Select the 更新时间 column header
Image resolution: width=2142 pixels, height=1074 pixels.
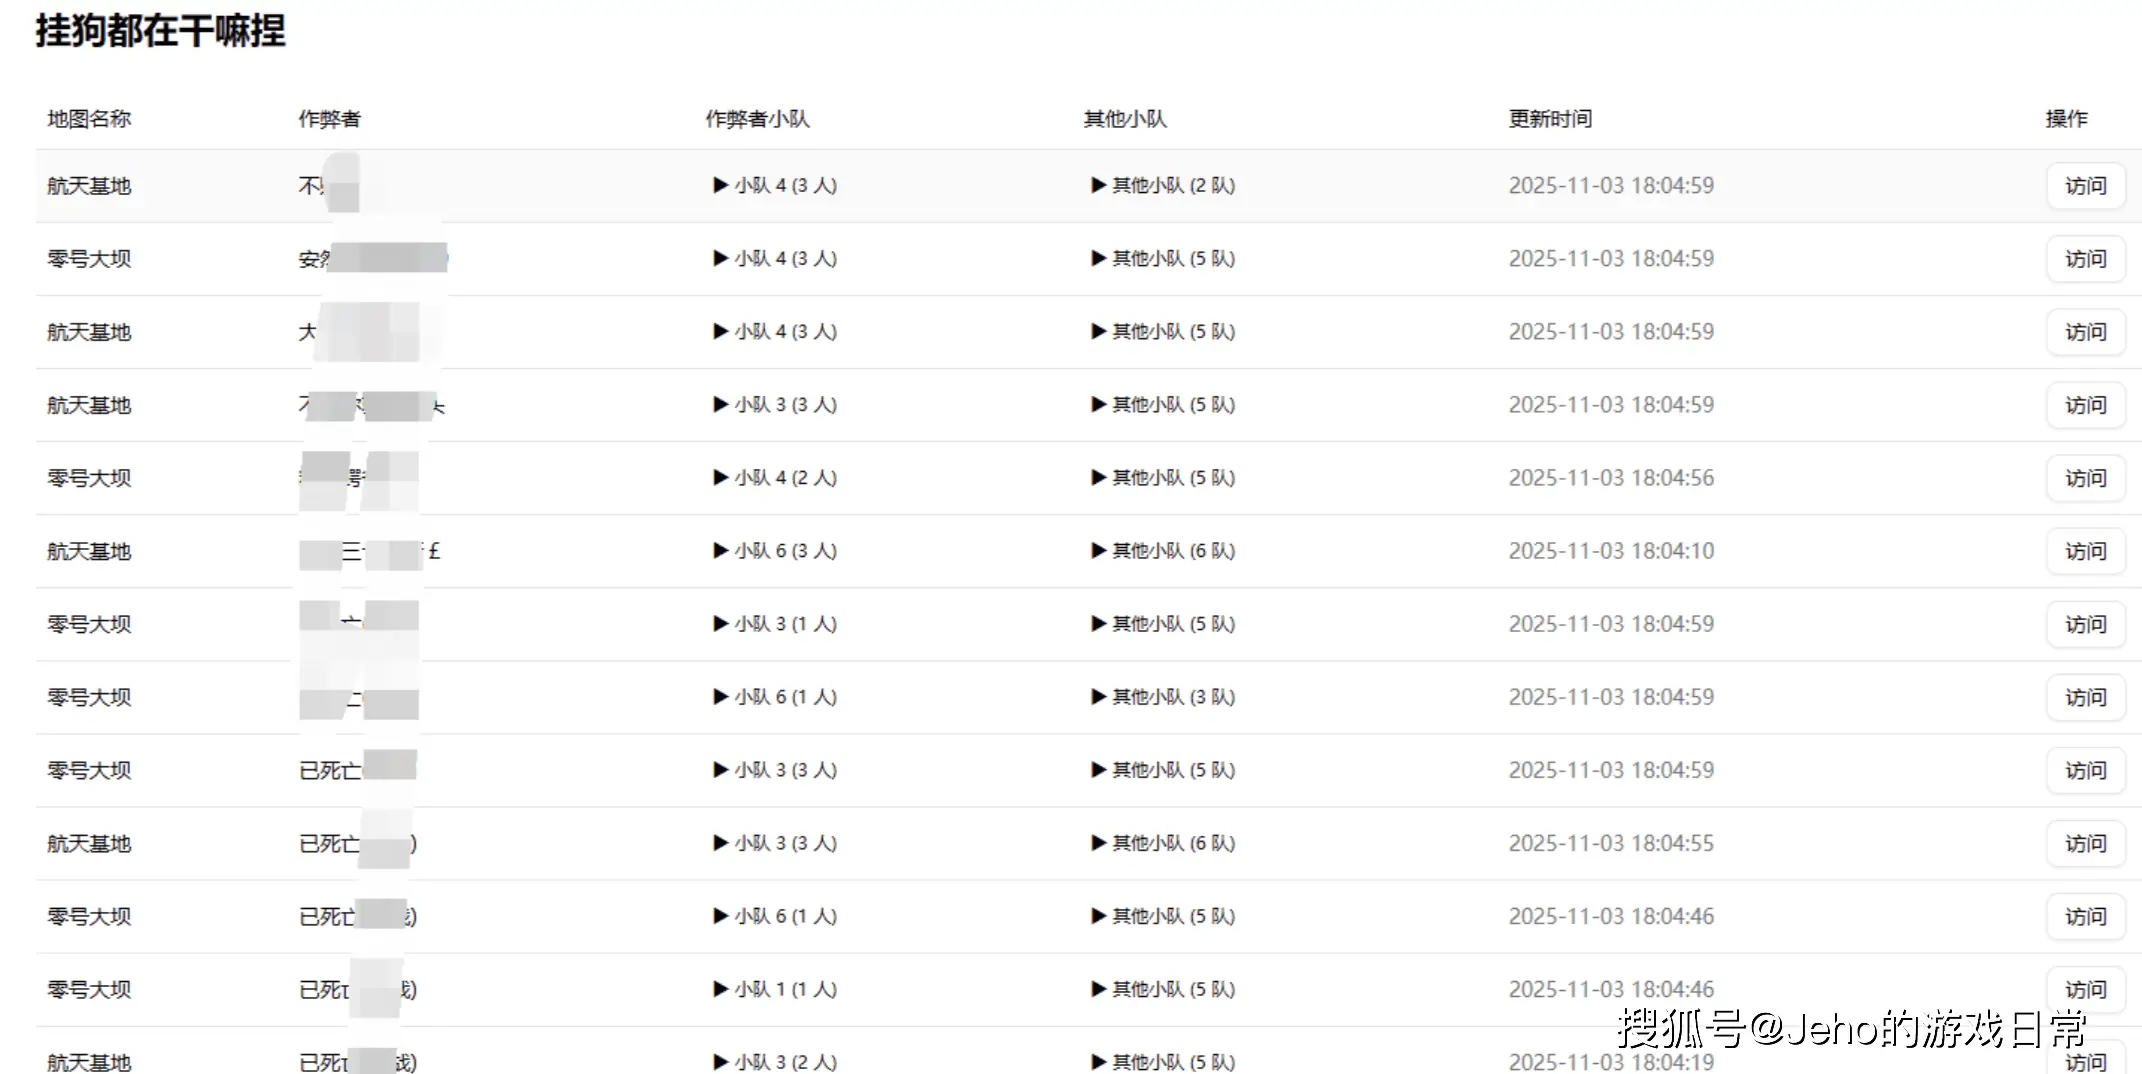click(x=1550, y=119)
